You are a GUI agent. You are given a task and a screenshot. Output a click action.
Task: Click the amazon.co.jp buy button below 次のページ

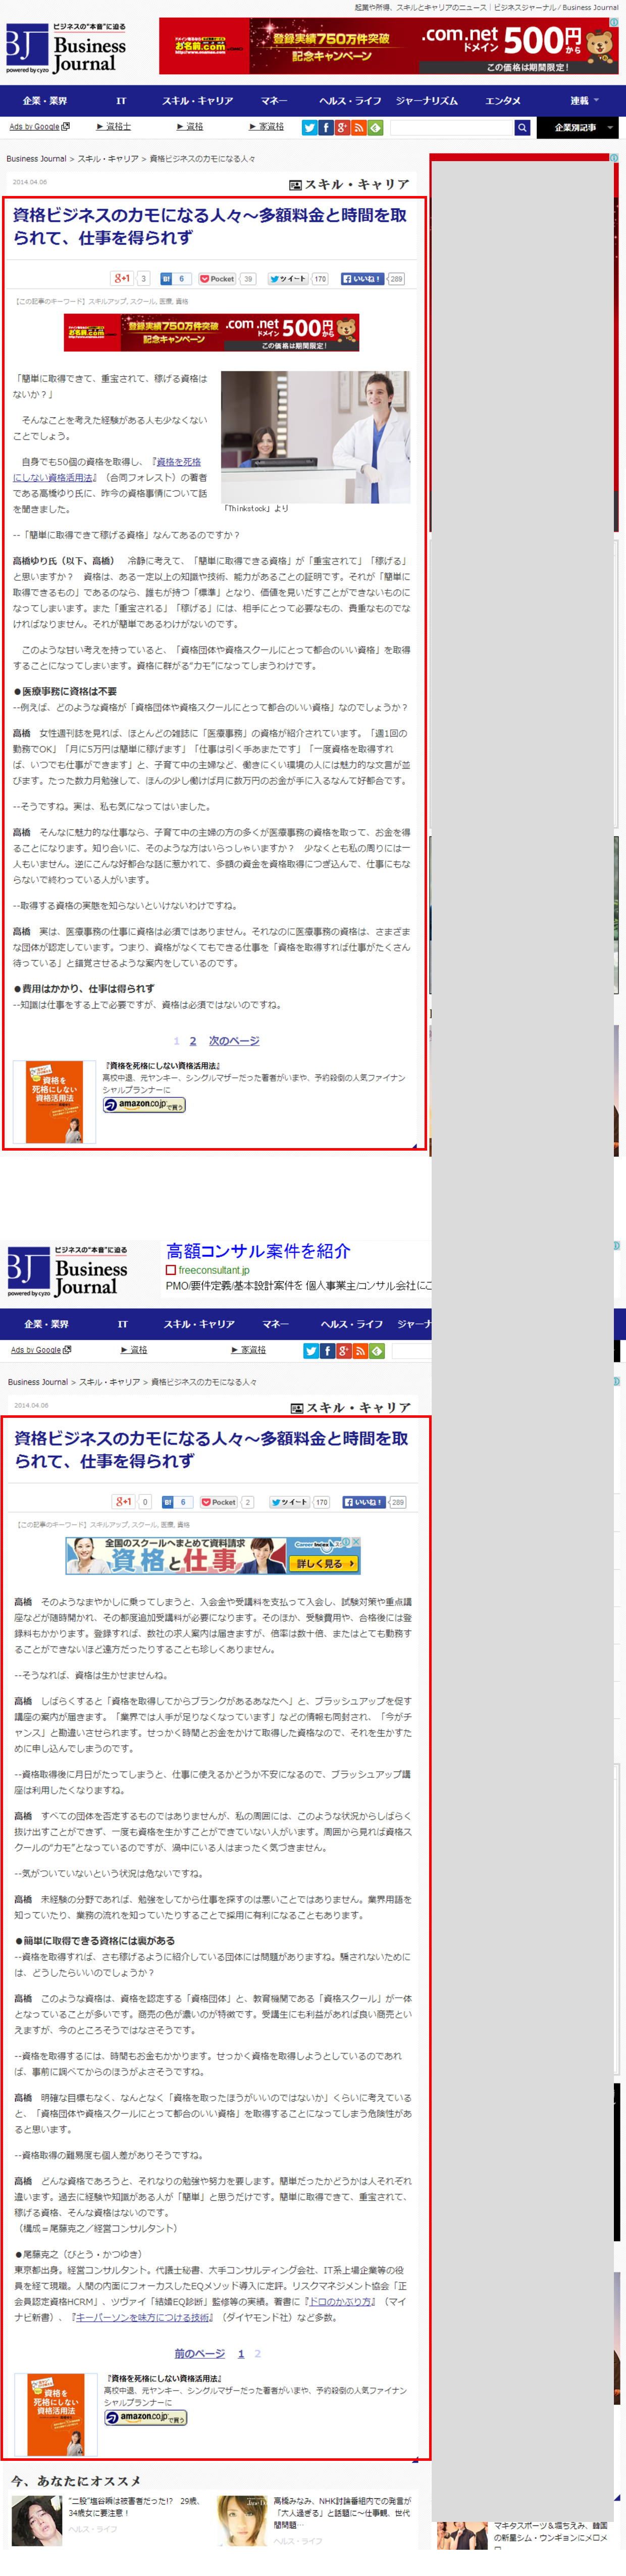145,1105
